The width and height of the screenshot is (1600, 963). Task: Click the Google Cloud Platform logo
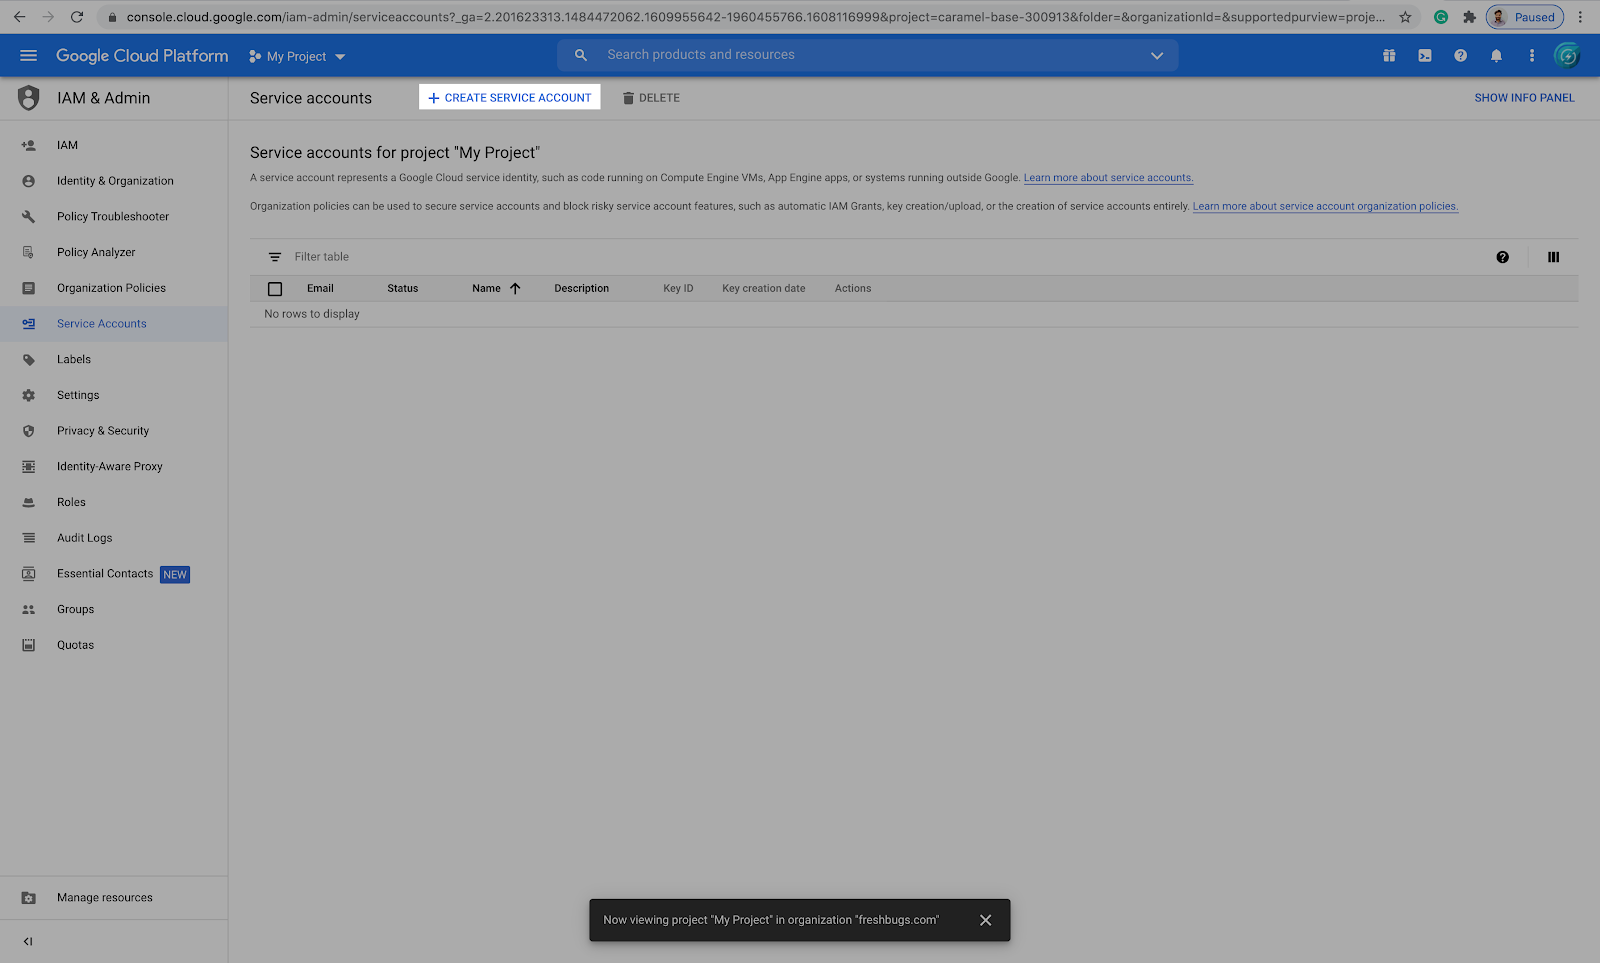142,56
